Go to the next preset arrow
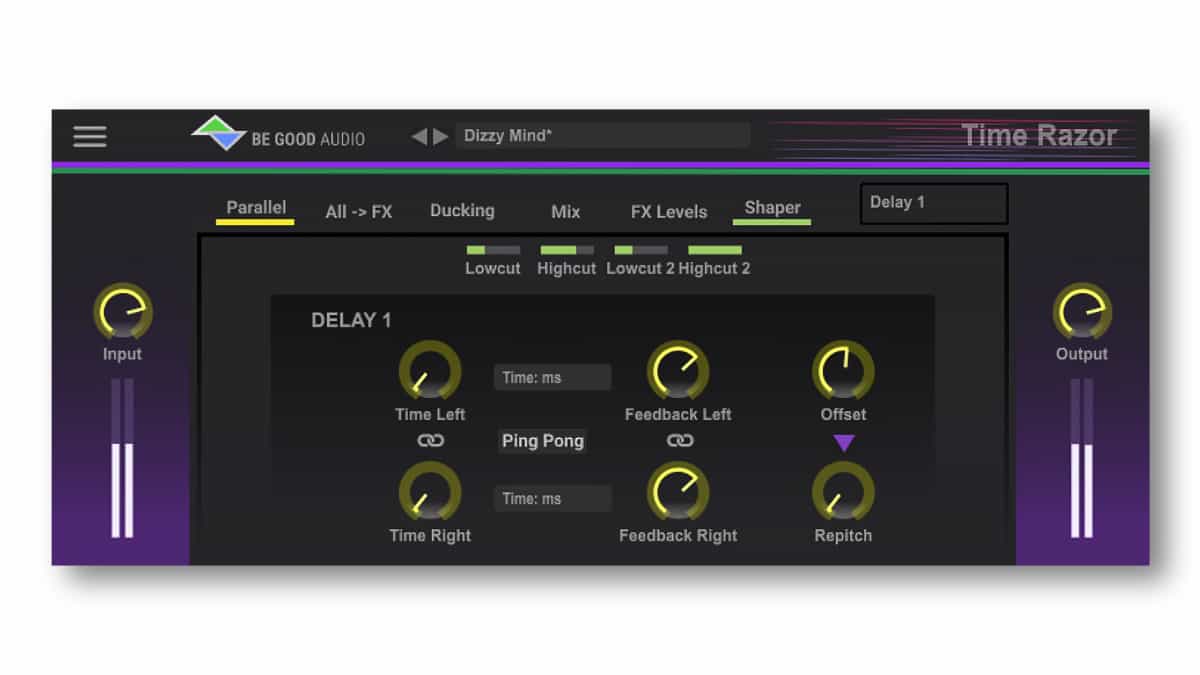 click(x=440, y=136)
